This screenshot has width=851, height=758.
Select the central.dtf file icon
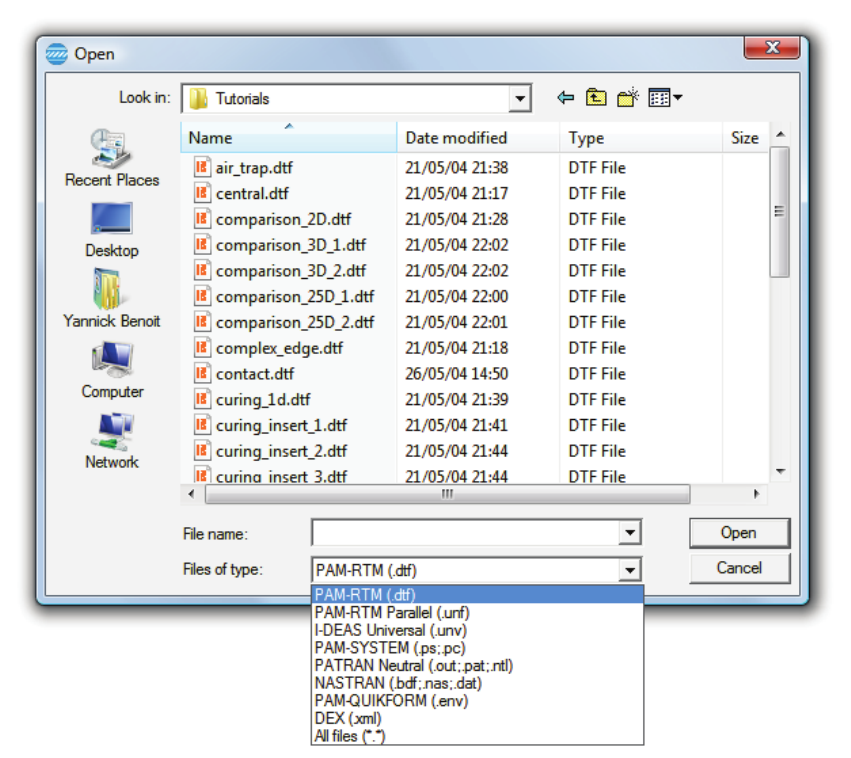pos(202,193)
